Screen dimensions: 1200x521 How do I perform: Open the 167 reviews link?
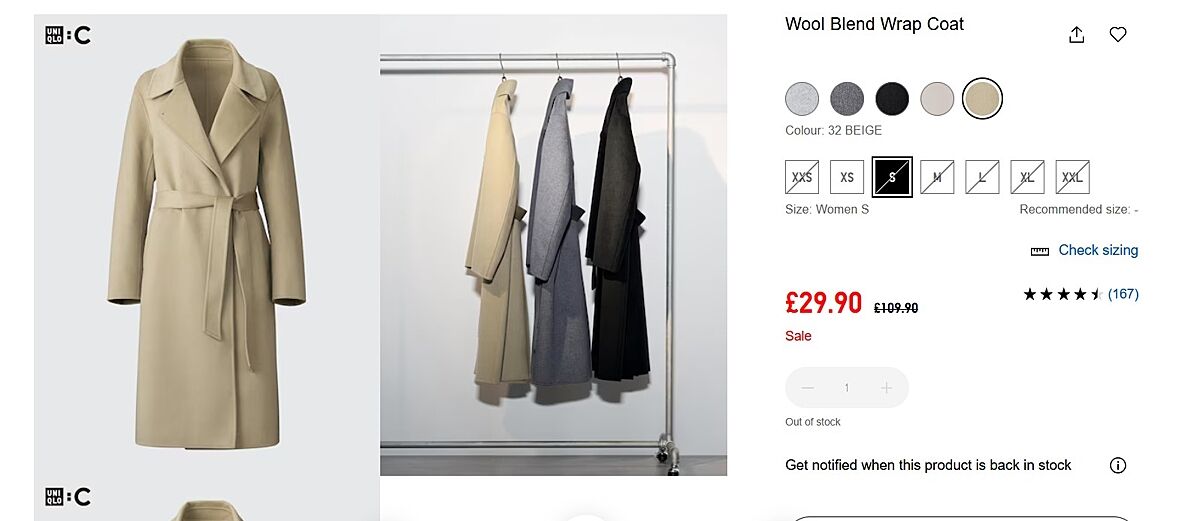pyautogui.click(x=1123, y=294)
